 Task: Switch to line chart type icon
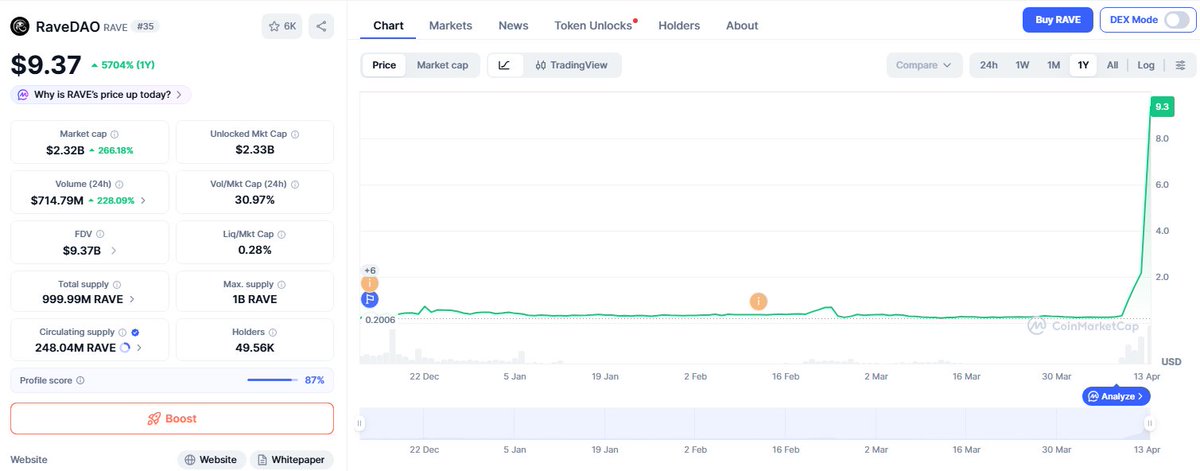pyautogui.click(x=504, y=65)
